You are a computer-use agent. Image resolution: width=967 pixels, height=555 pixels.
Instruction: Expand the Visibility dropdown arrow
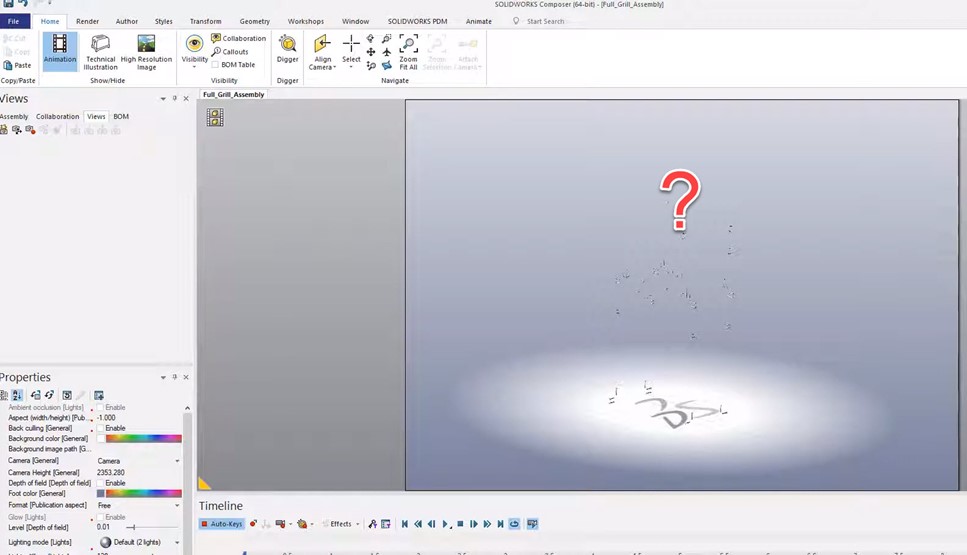[194, 67]
